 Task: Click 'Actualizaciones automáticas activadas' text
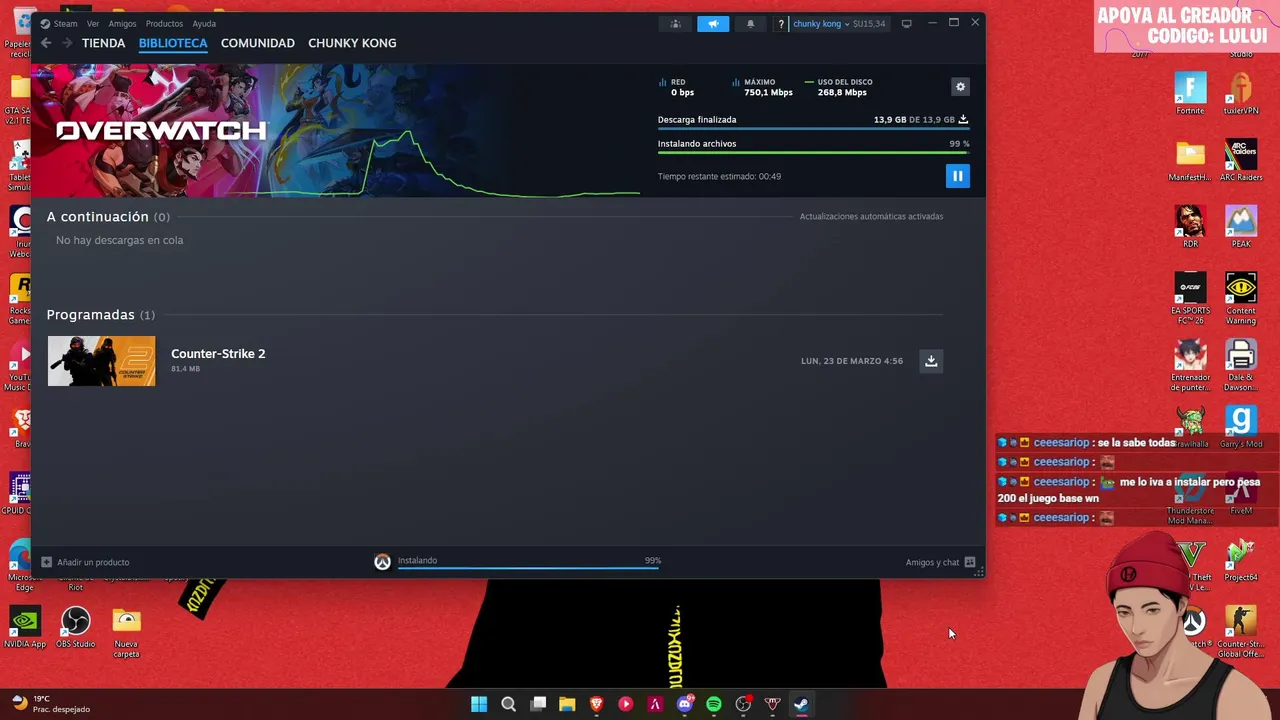871,216
